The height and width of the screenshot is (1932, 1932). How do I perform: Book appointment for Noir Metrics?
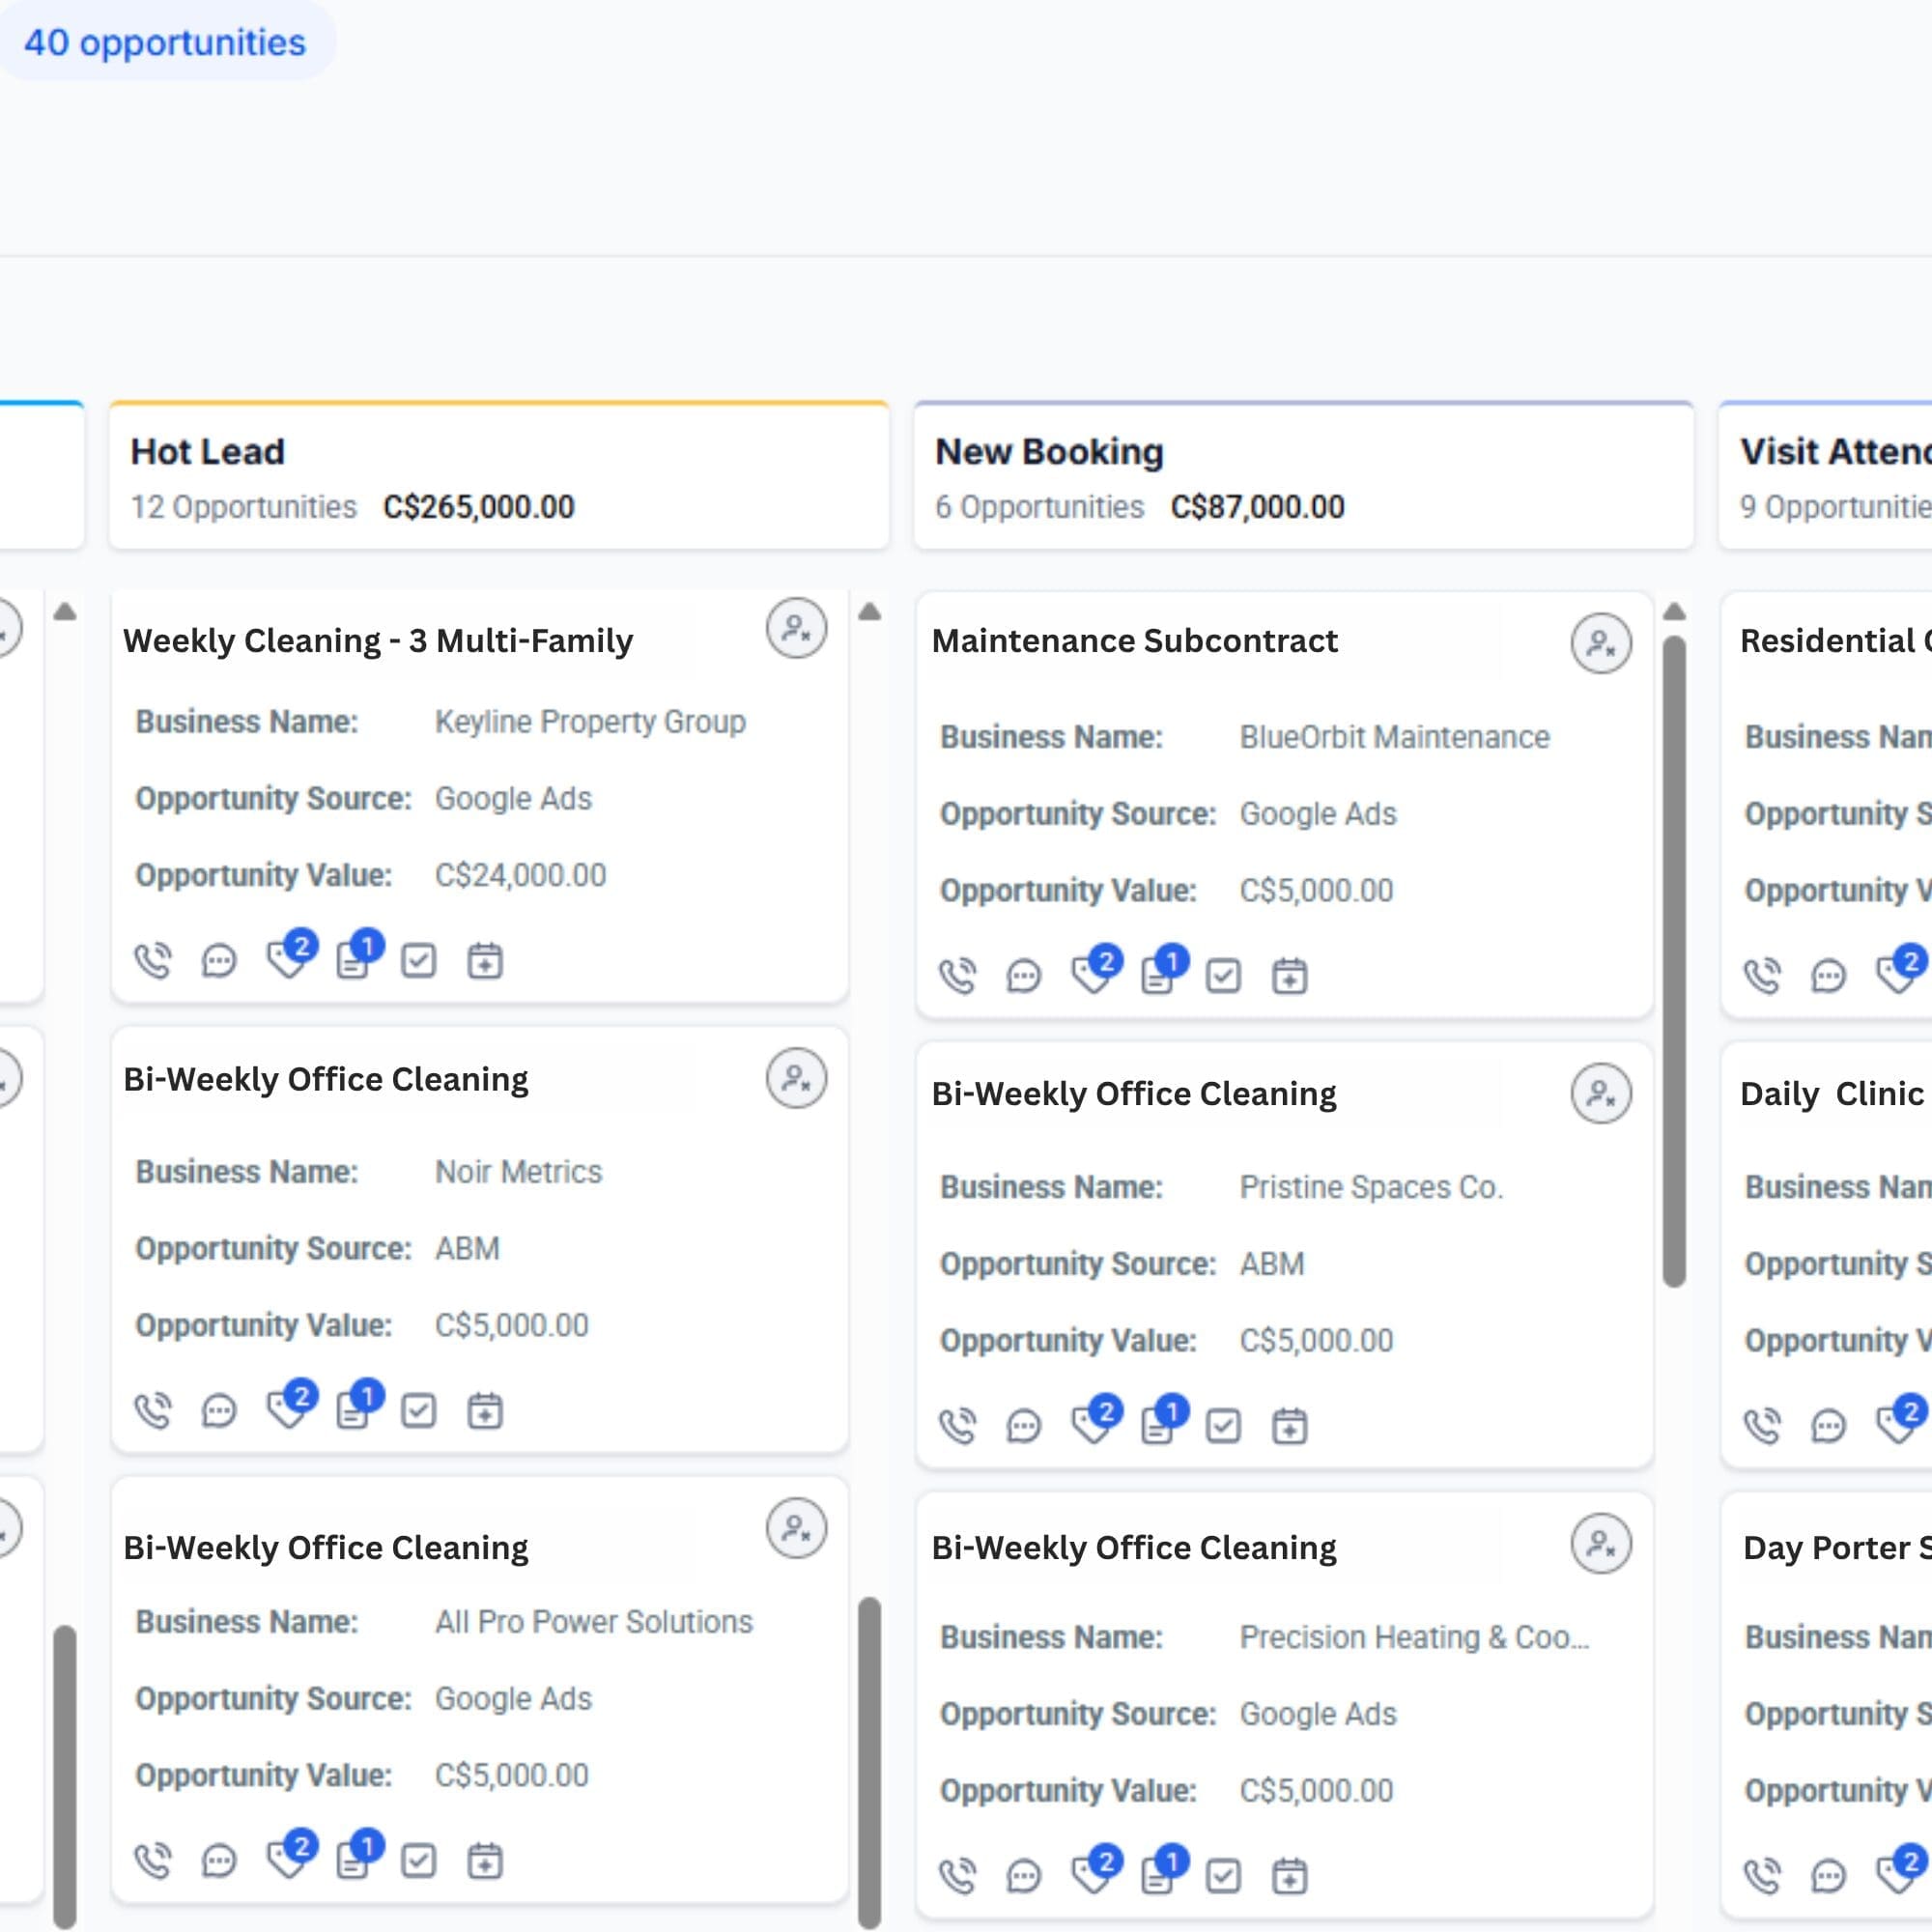[485, 1411]
